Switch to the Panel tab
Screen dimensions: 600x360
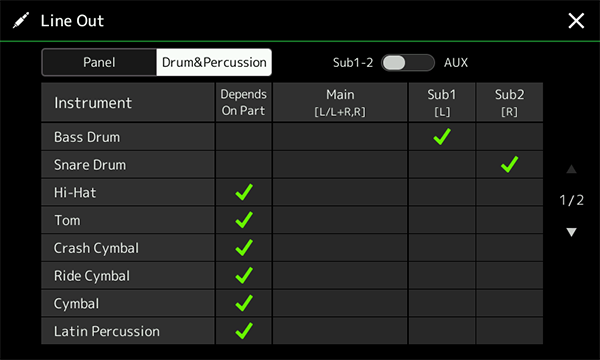(99, 62)
